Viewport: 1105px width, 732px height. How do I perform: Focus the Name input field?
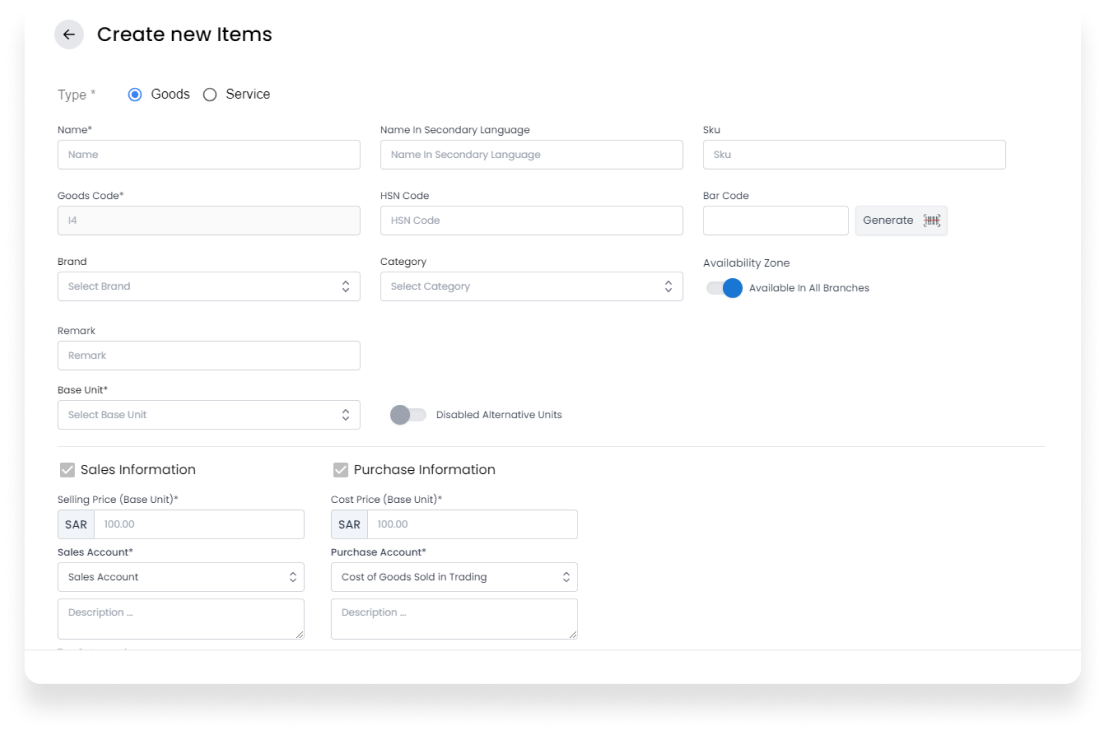[x=209, y=155]
